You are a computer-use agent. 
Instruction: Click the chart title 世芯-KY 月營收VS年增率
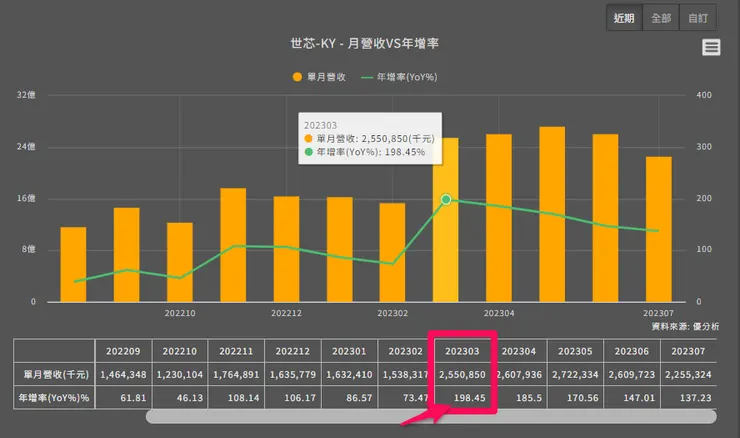(x=365, y=43)
